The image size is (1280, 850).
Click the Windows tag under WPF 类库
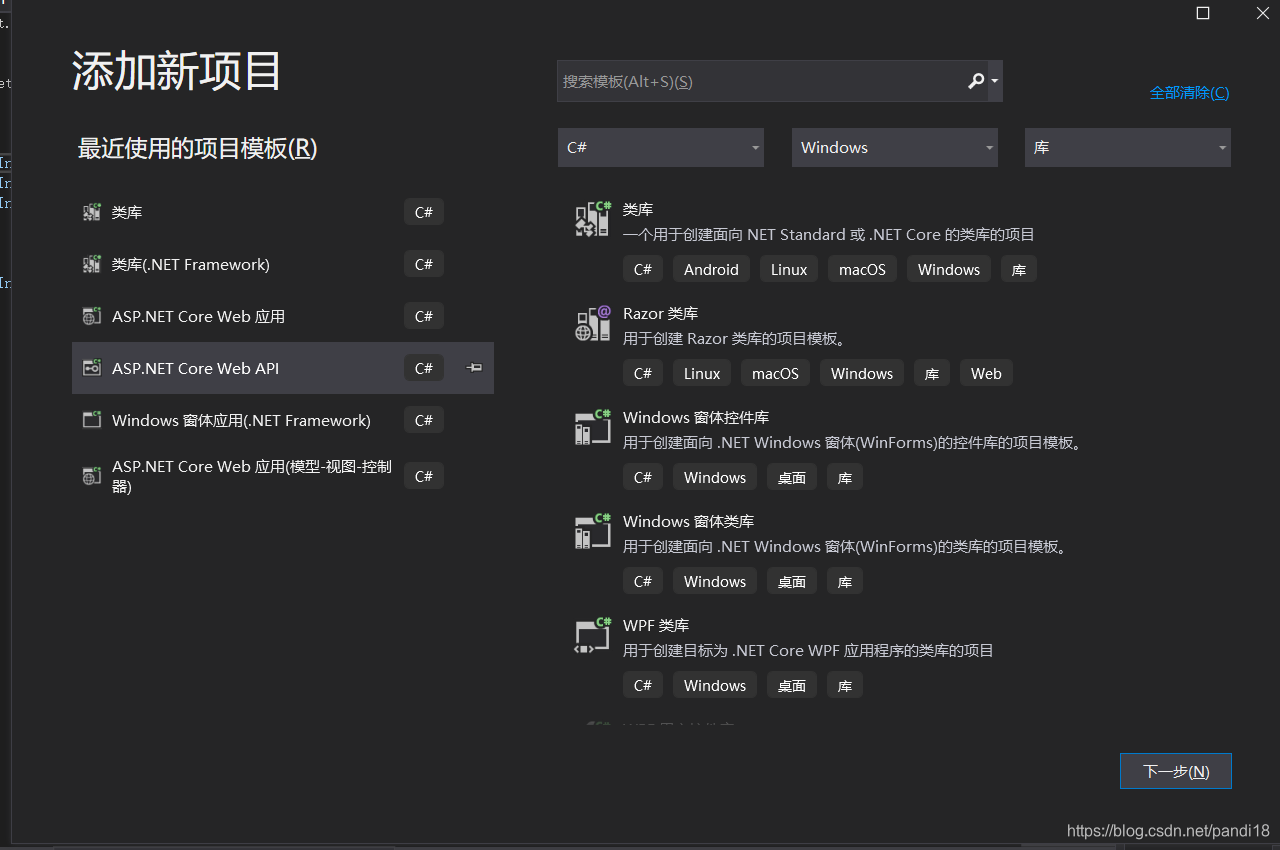coord(715,685)
